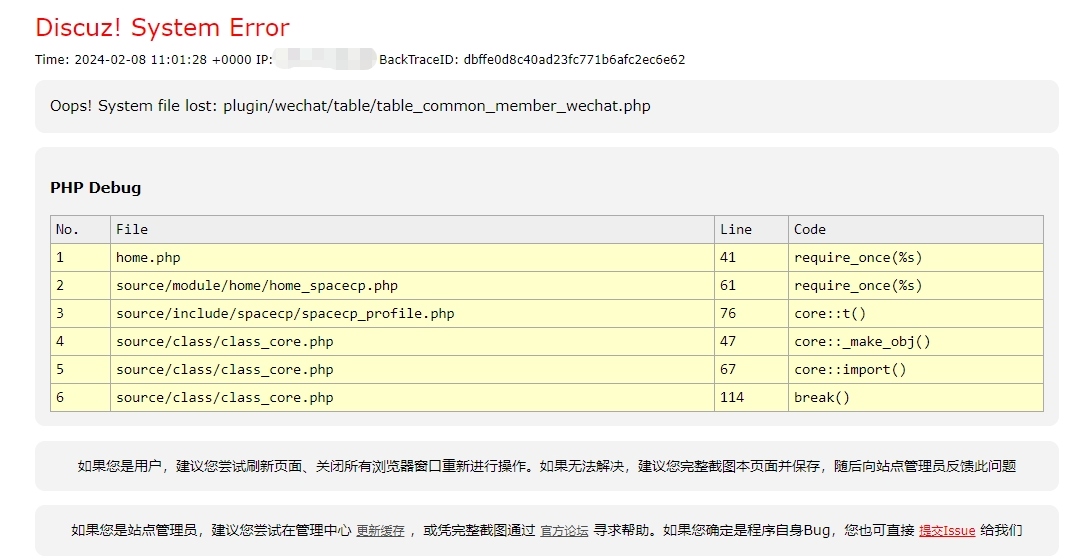The width and height of the screenshot is (1065, 559).
Task: Click line number 114 cell
Action: (x=731, y=397)
